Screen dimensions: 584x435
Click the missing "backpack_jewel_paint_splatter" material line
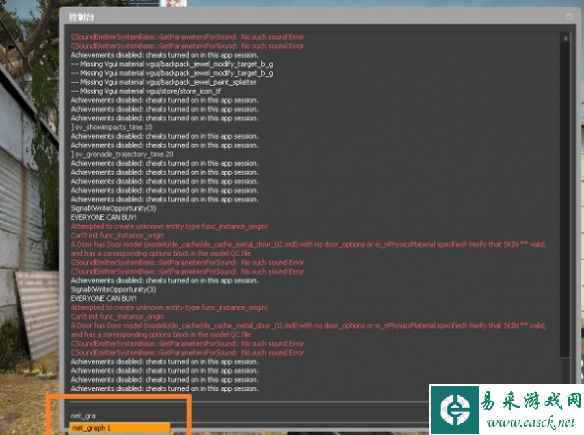164,82
